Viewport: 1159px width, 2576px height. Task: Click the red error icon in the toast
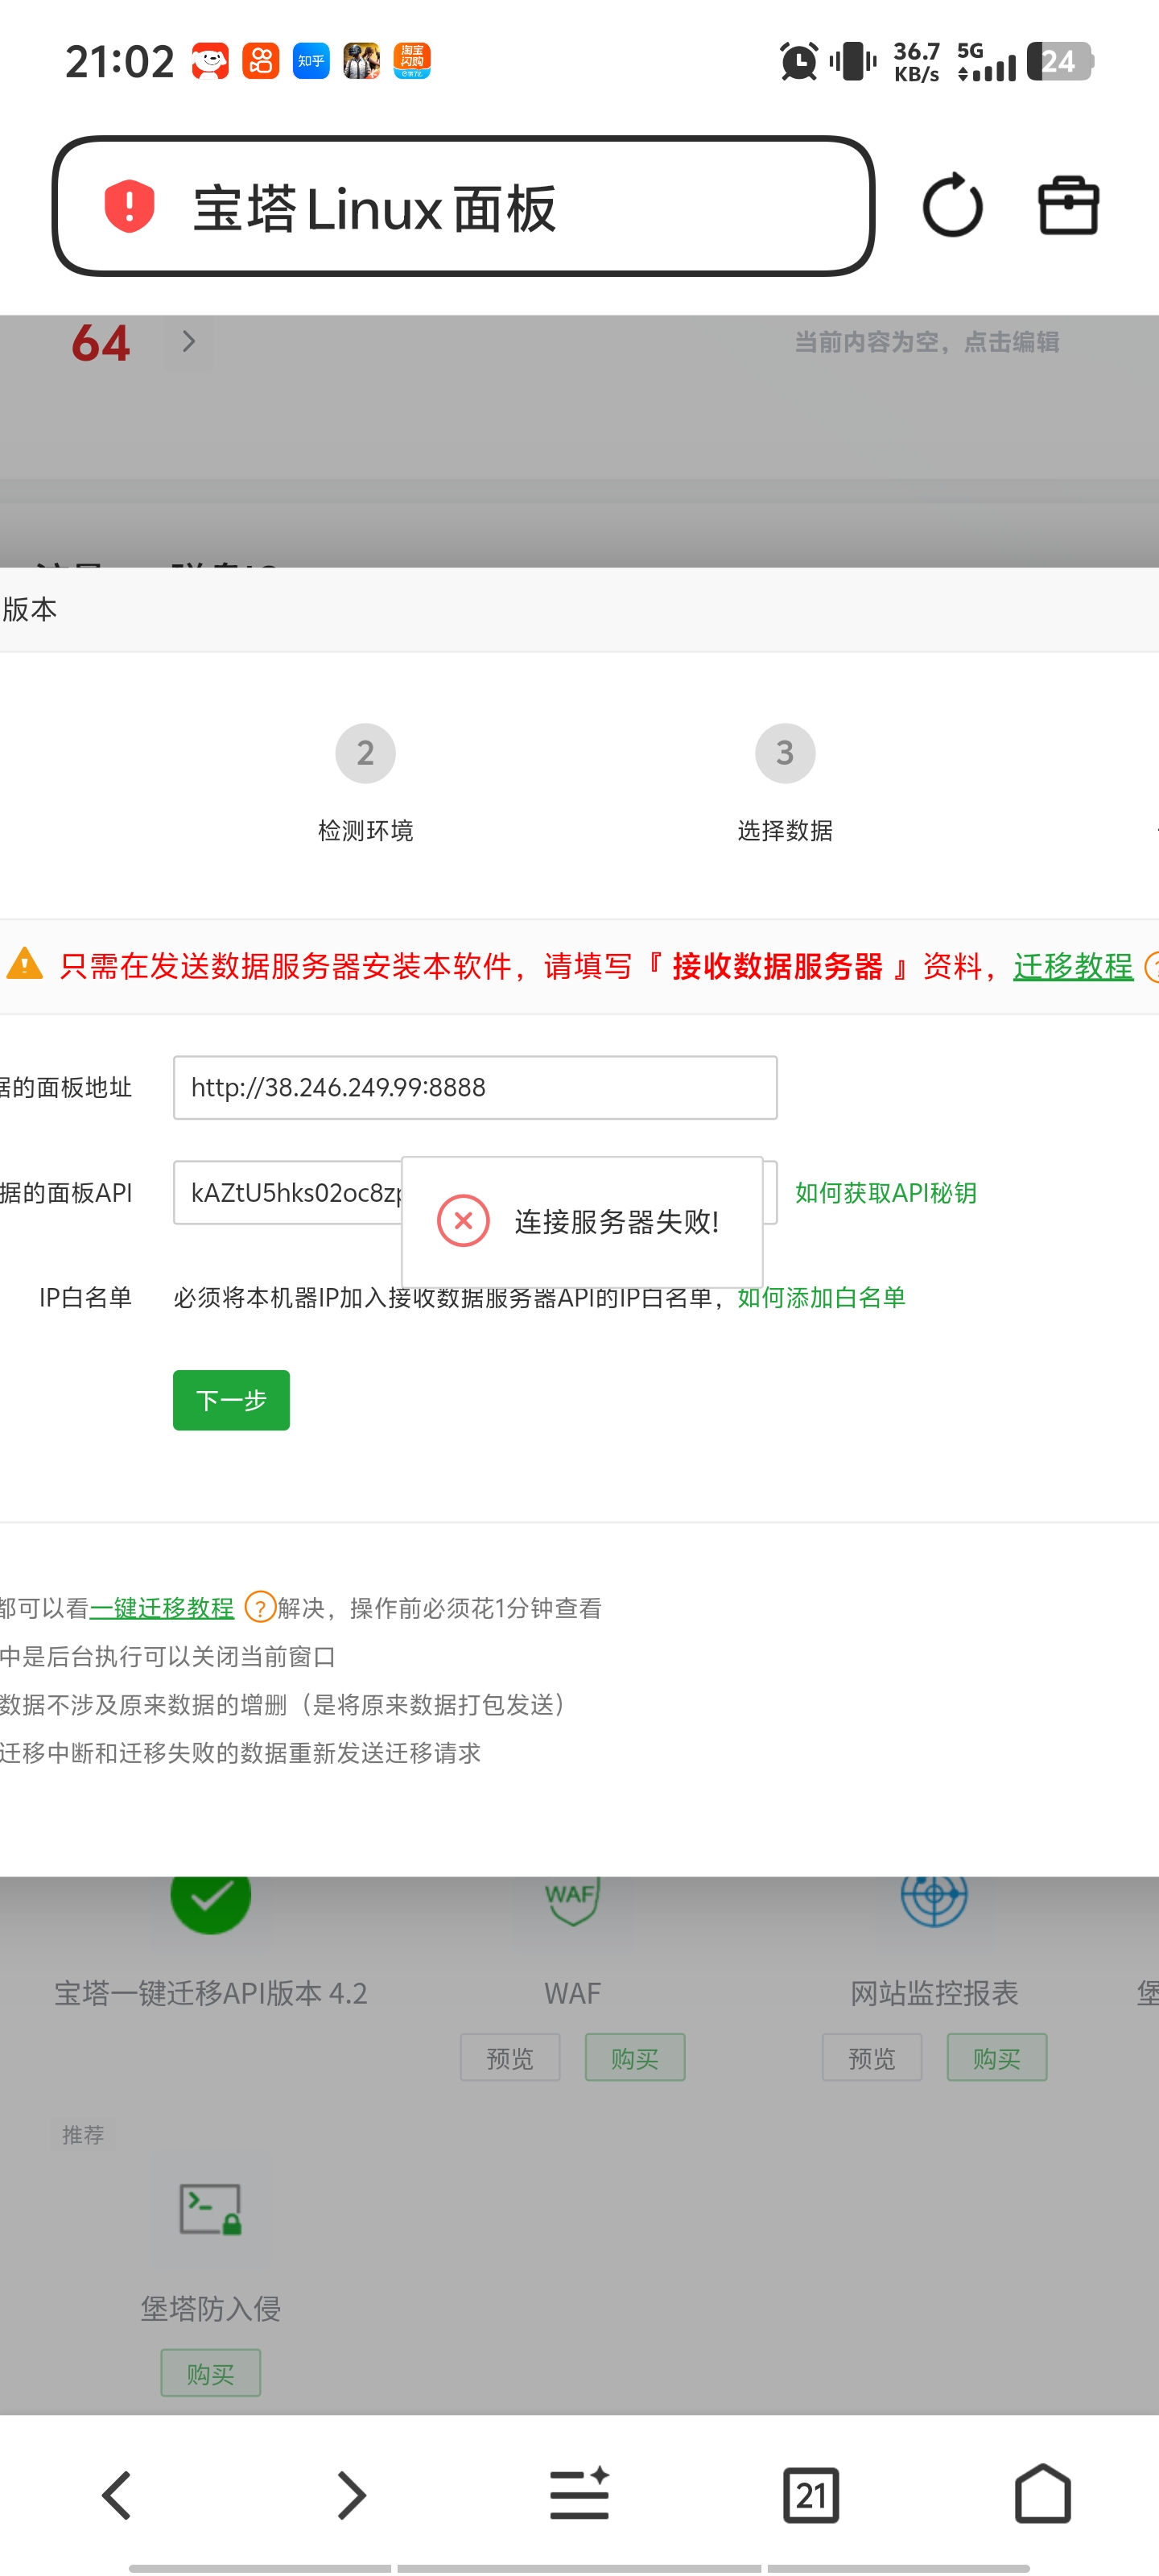coord(463,1220)
